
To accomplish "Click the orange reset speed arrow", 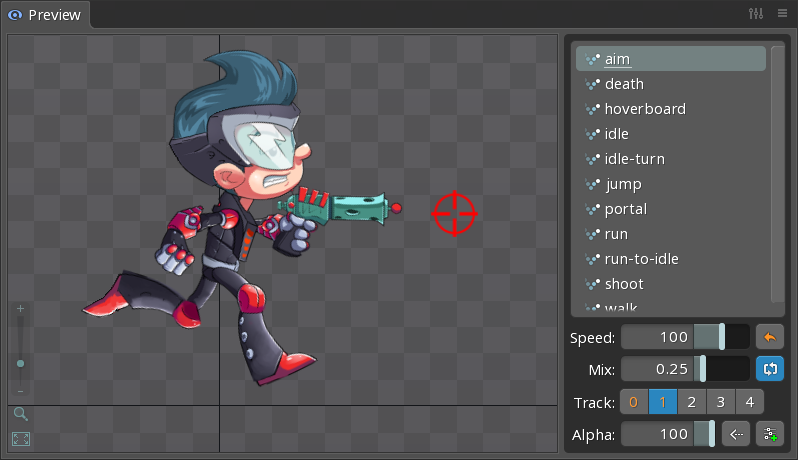I will 769,337.
